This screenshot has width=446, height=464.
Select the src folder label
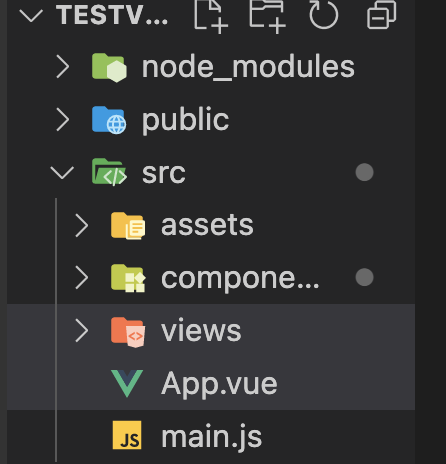pos(164,173)
